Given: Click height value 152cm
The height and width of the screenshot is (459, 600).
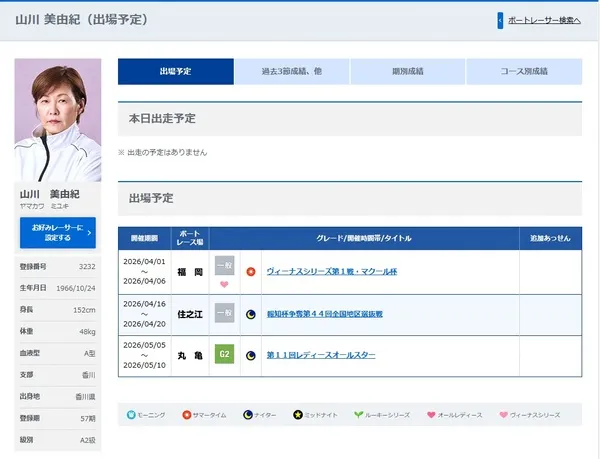Looking at the screenshot, I should point(84,310).
